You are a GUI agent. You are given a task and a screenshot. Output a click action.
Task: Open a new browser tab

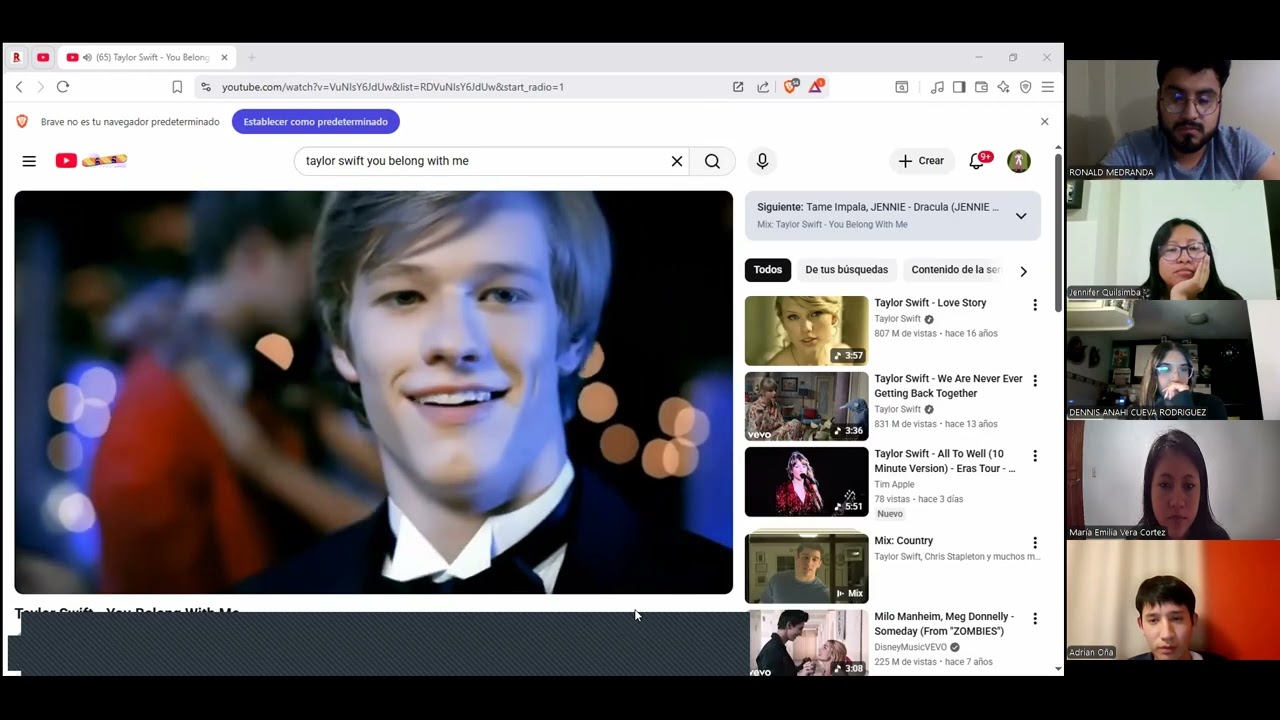(251, 58)
